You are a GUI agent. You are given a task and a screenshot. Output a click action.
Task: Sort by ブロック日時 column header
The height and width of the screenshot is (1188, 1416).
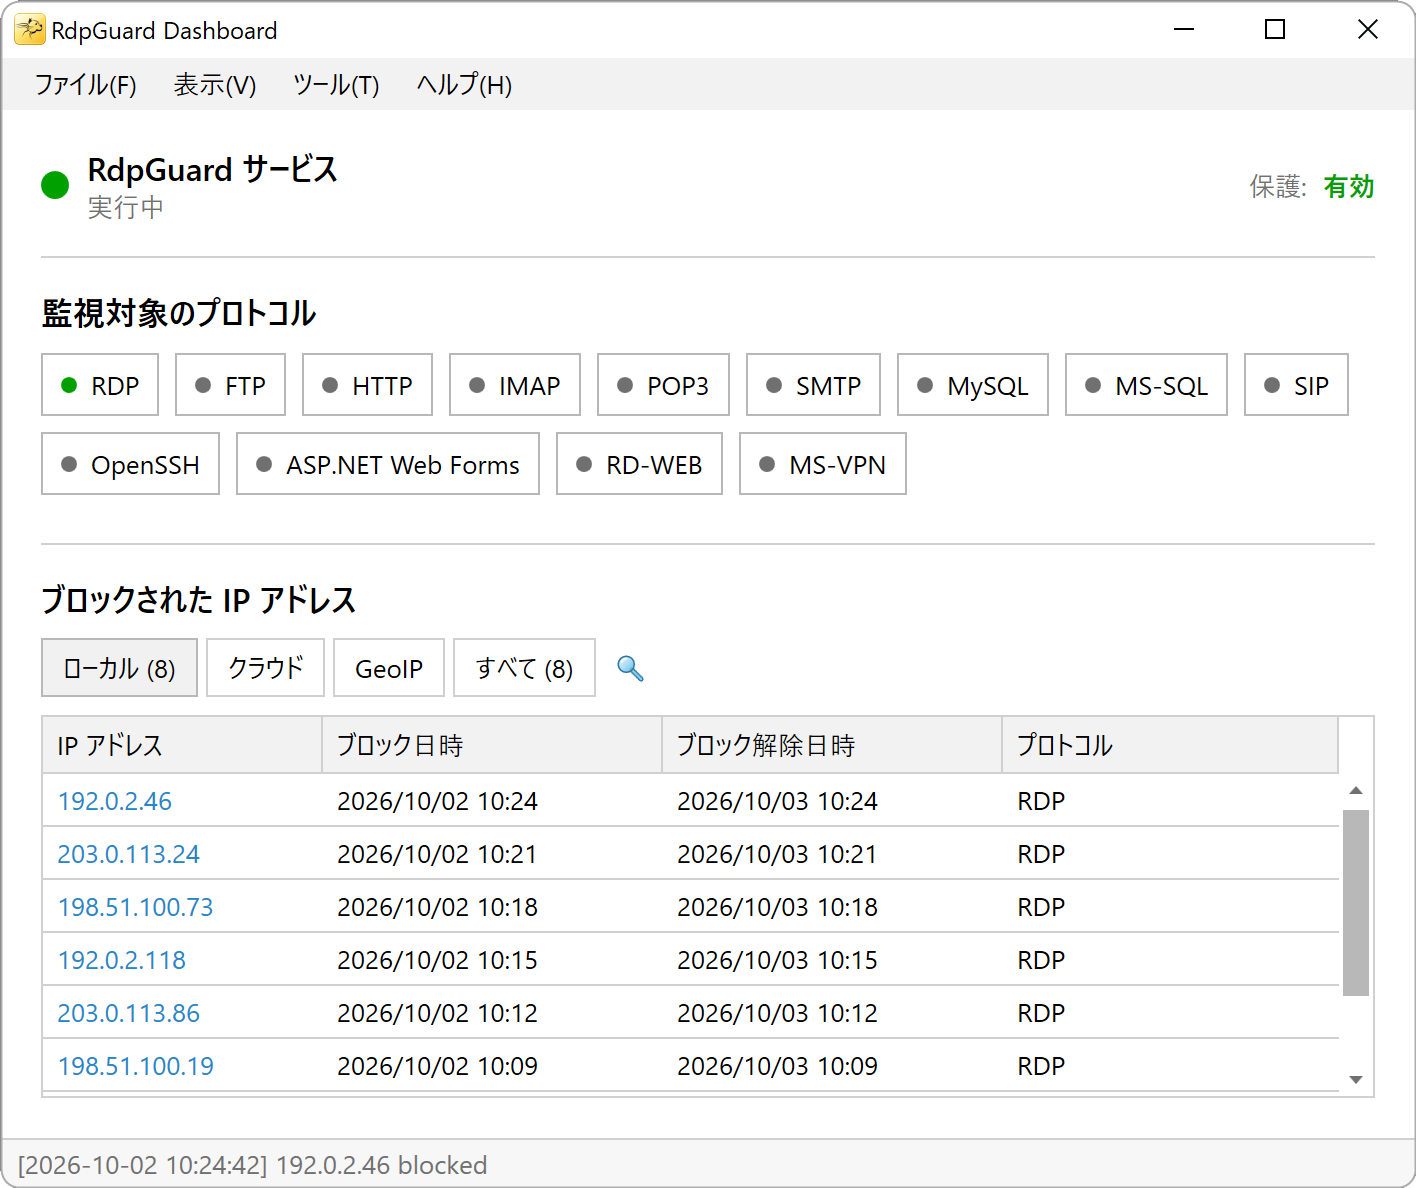click(492, 745)
